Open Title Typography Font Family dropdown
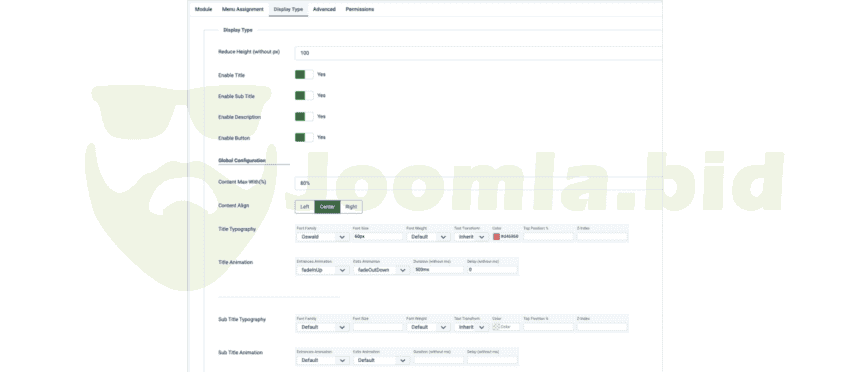This screenshot has width=850, height=372. click(x=322, y=237)
